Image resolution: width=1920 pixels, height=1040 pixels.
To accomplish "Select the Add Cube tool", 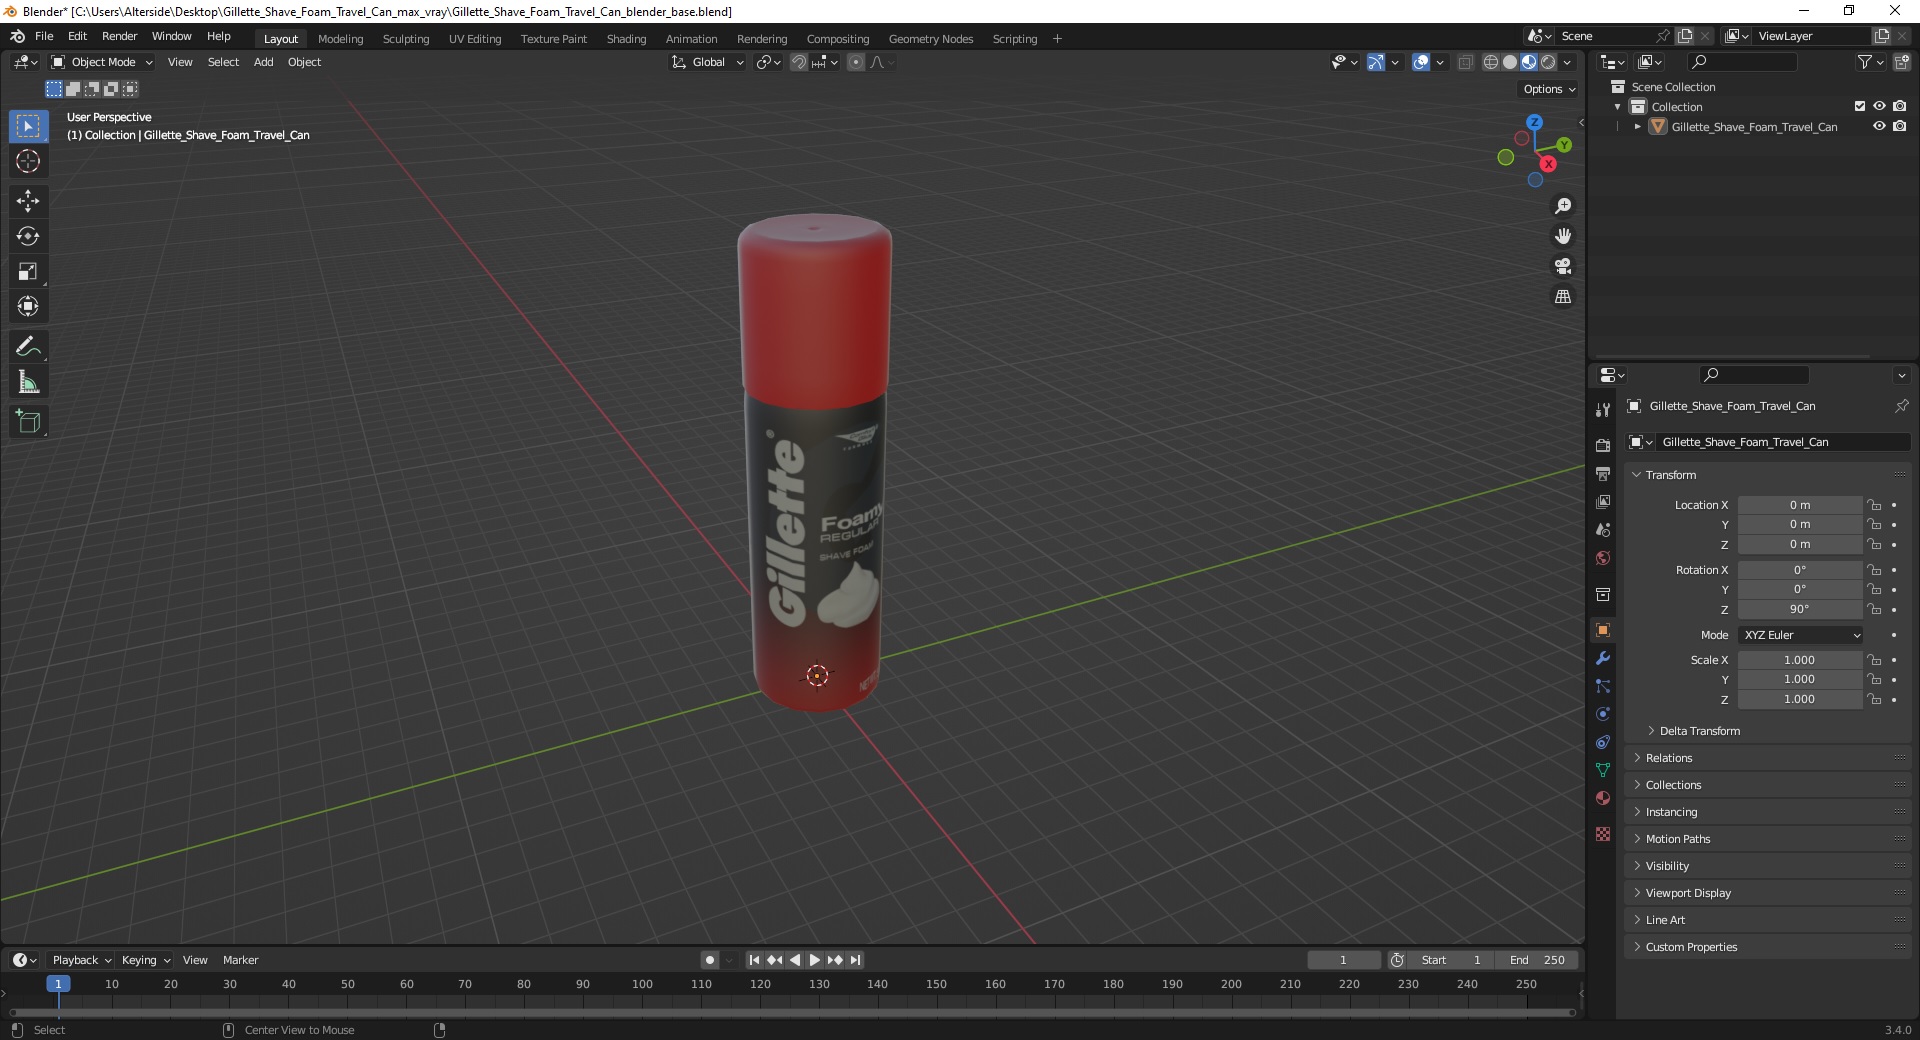I will 28,422.
